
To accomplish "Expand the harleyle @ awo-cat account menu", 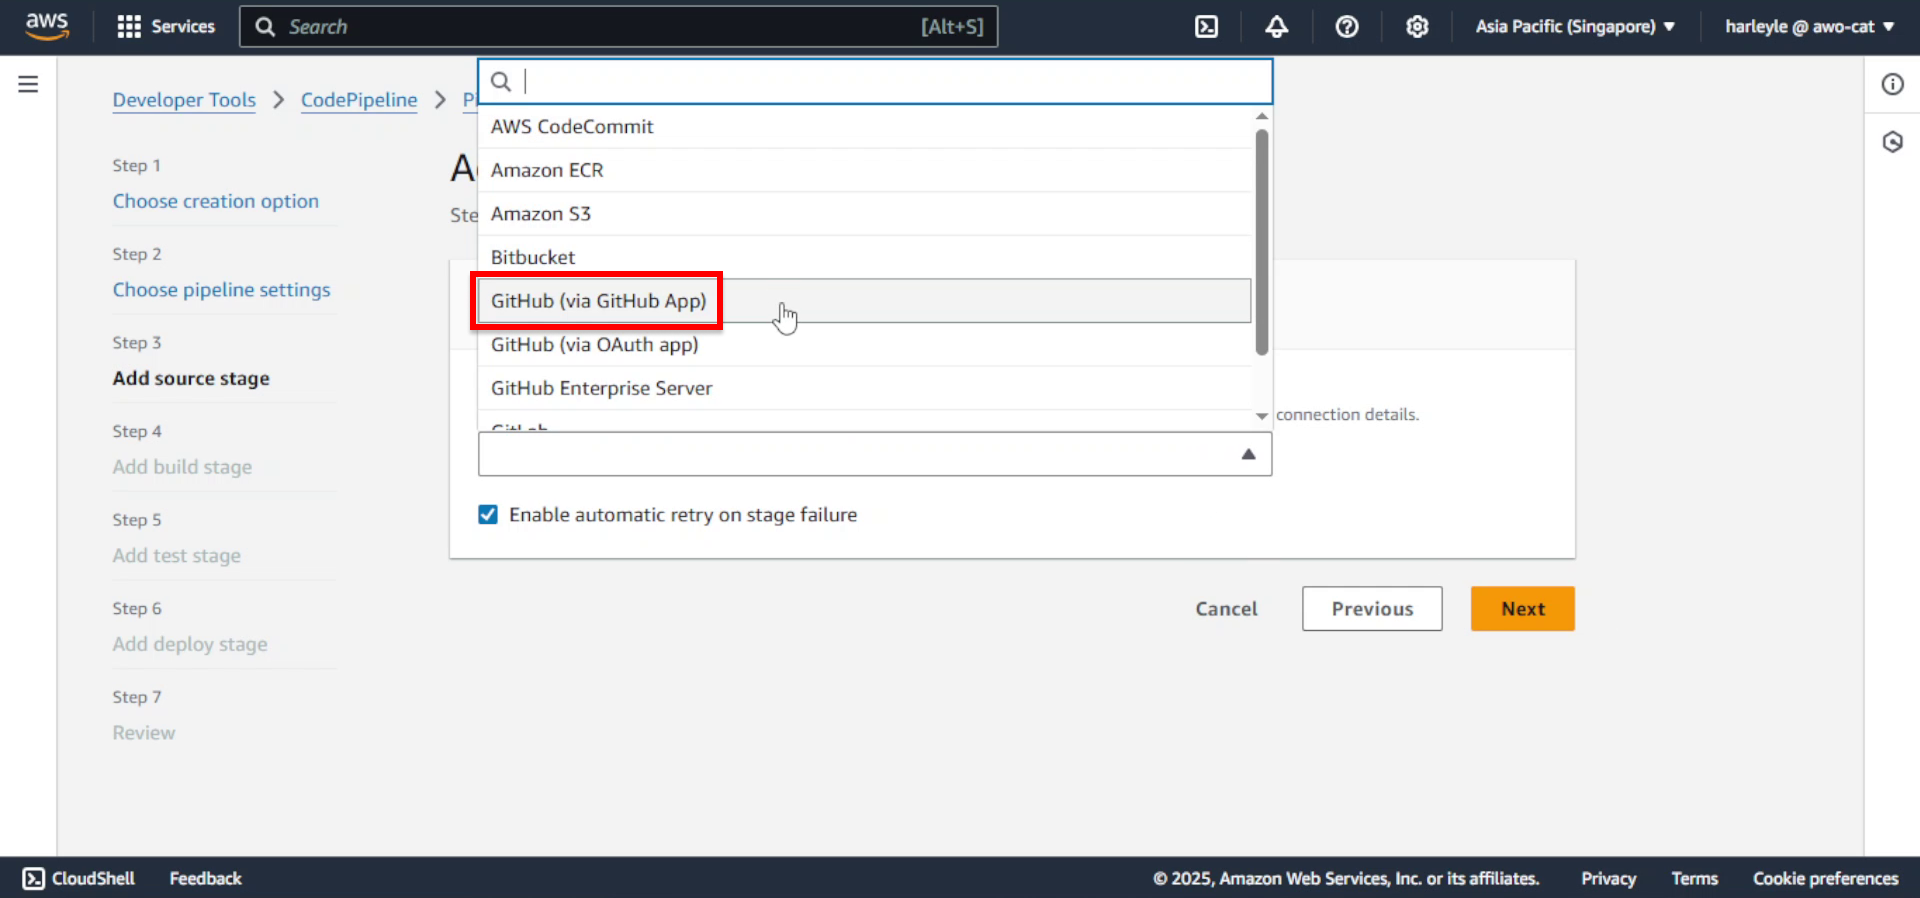I will (x=1809, y=27).
